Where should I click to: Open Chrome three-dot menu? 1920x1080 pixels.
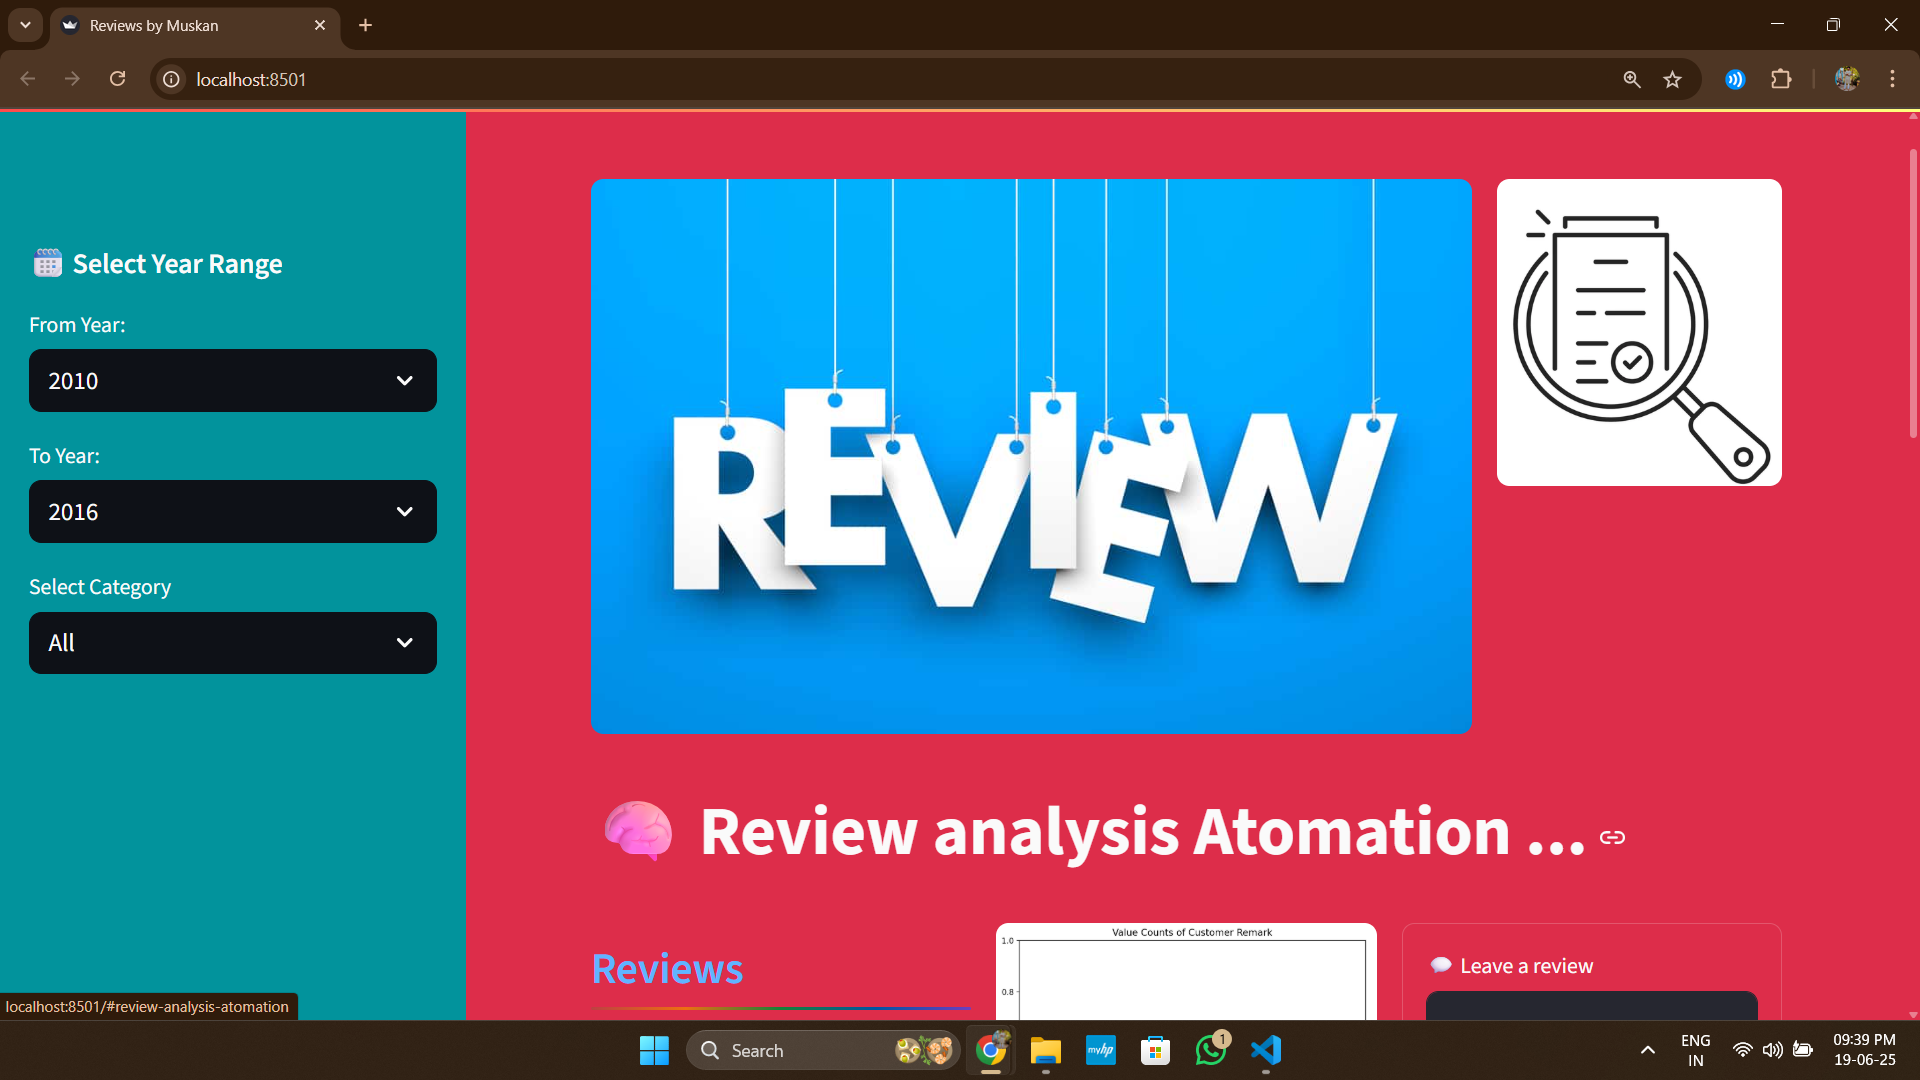pos(1892,79)
